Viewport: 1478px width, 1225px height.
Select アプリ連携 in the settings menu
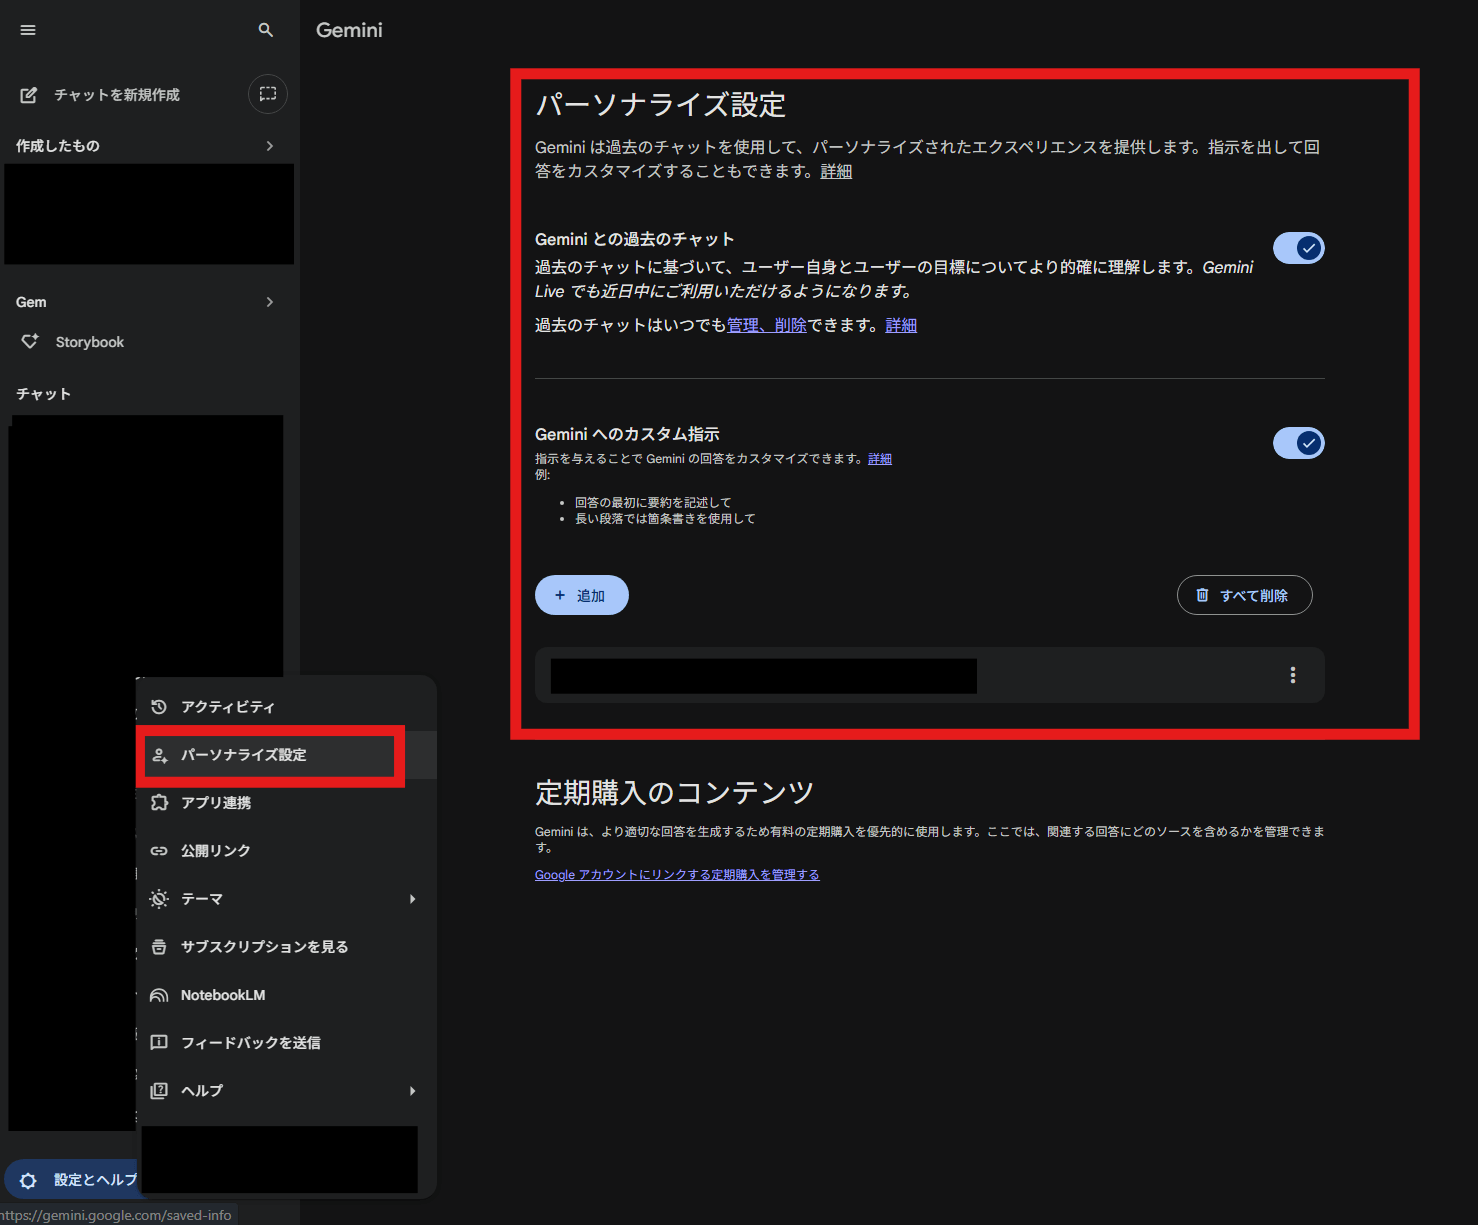click(215, 803)
